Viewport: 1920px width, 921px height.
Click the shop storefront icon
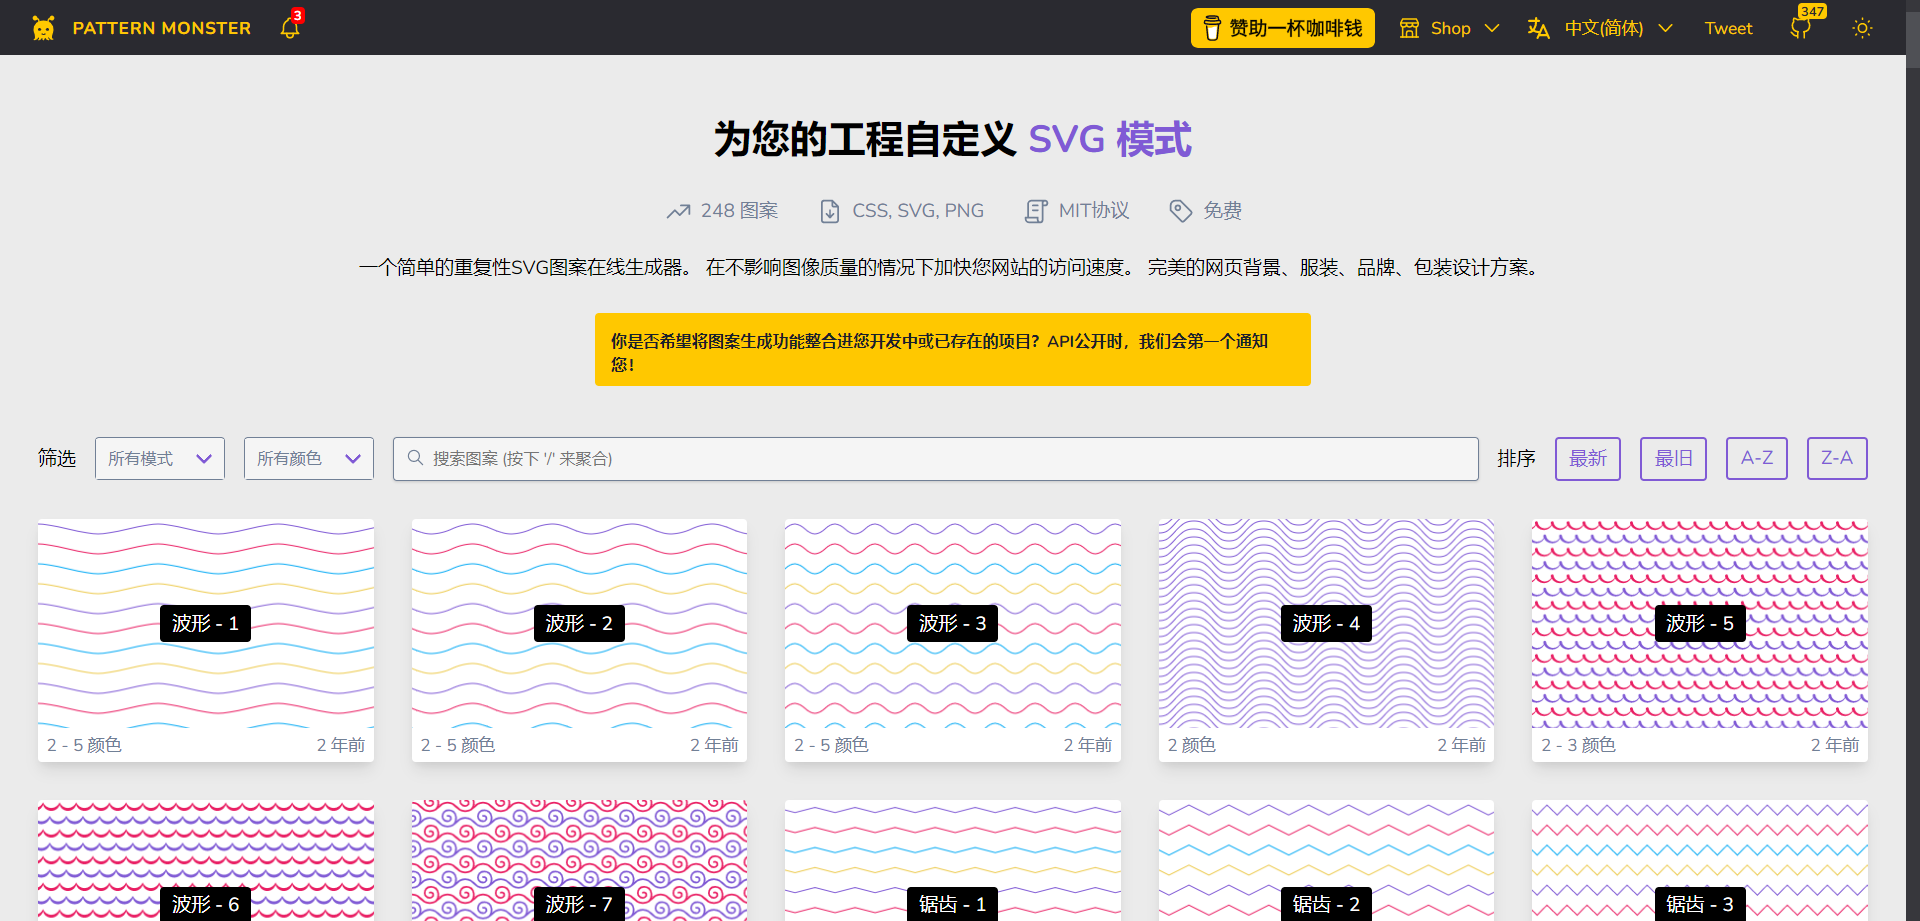1409,28
